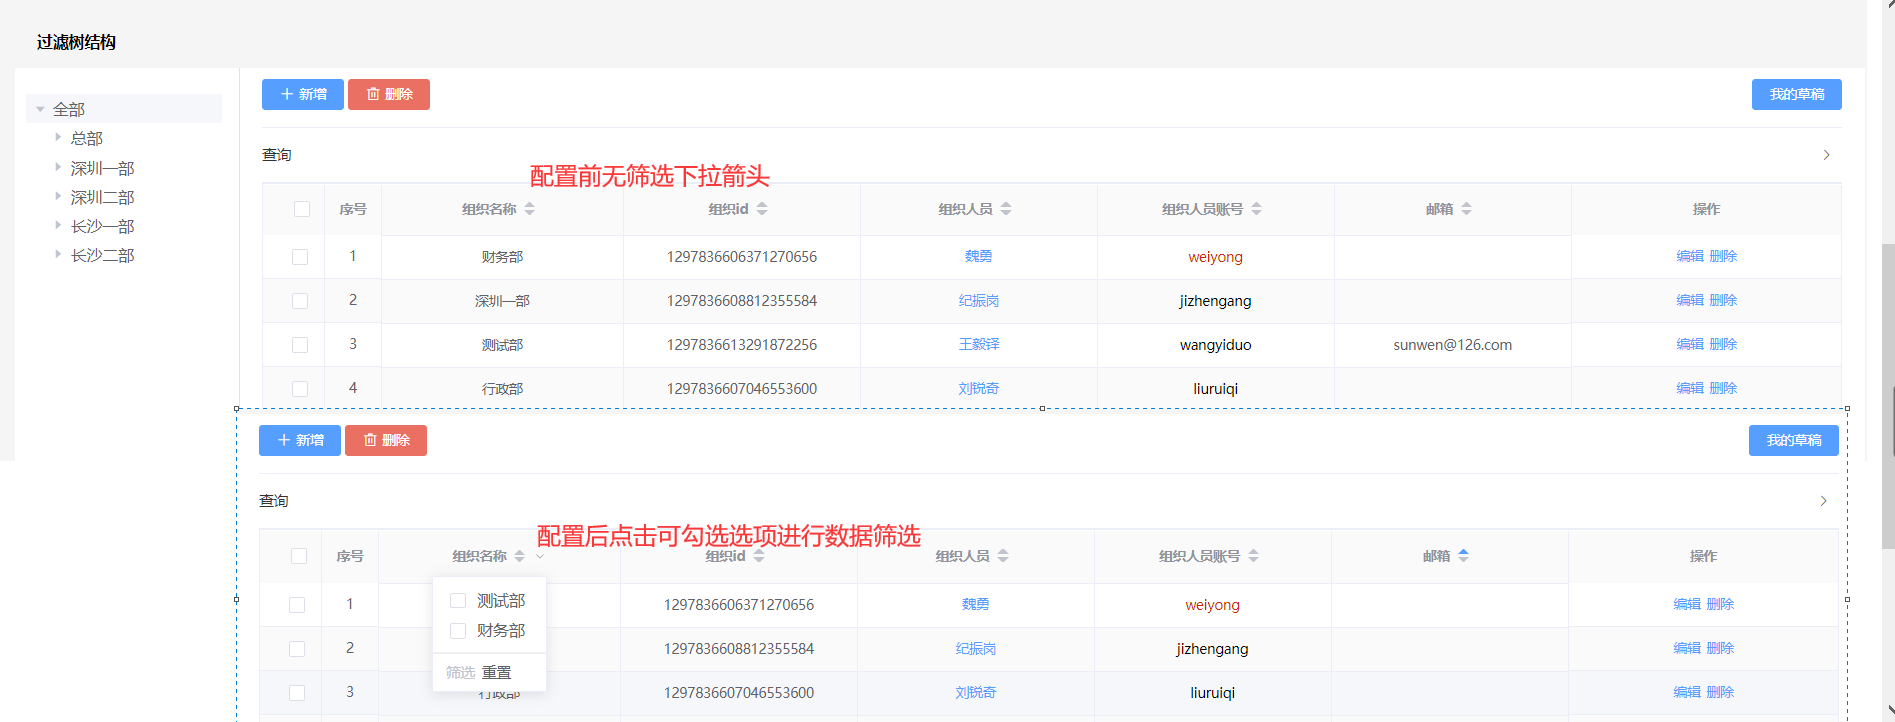
Task: Click the highlighted 邮箱 sort icon in lower table
Action: click(x=1464, y=556)
